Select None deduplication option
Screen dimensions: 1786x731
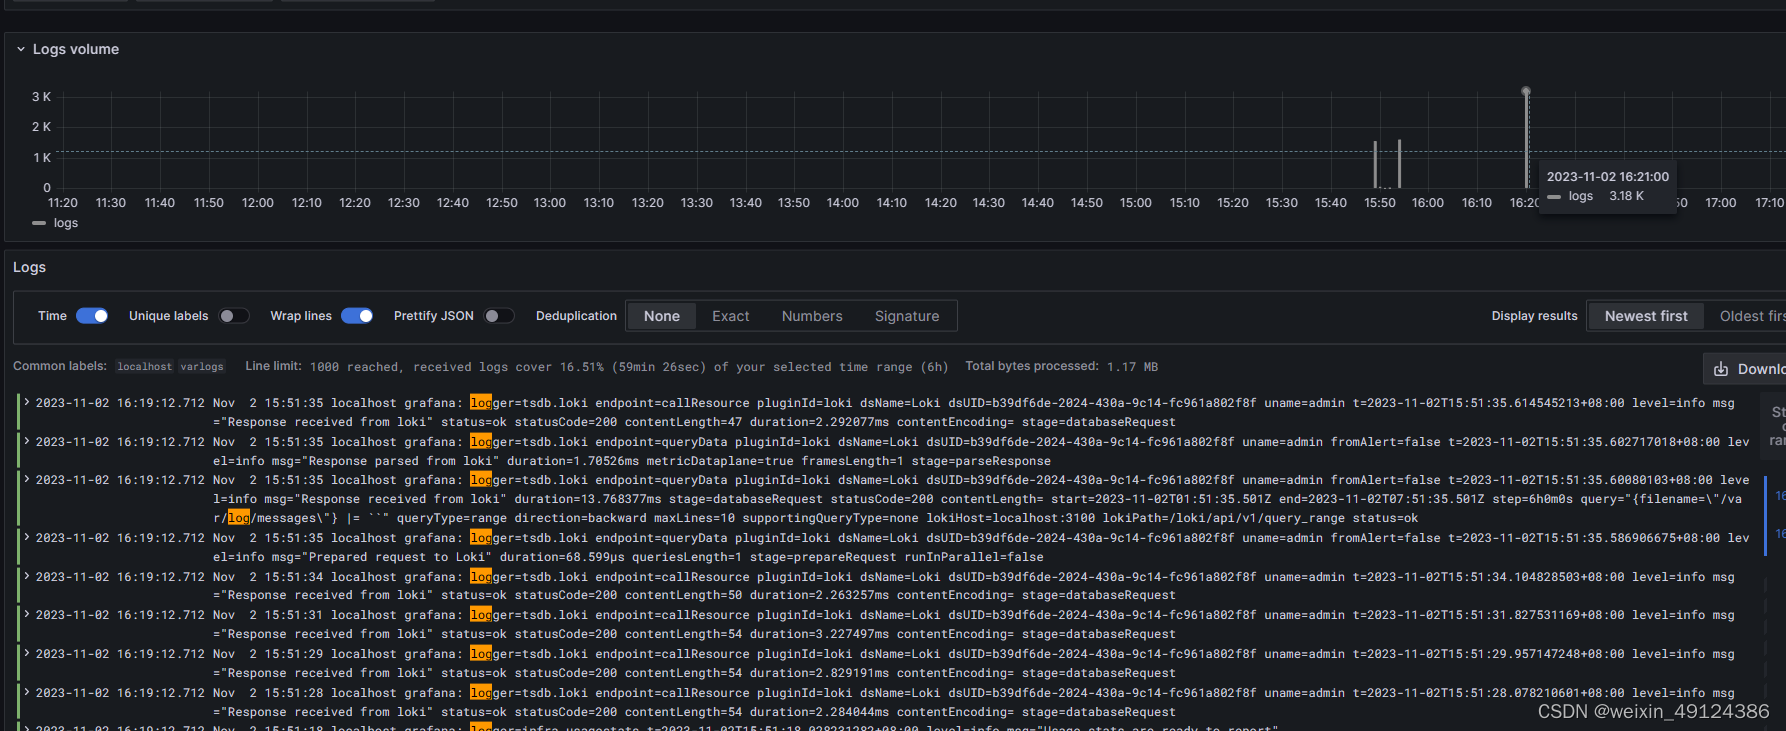point(662,316)
